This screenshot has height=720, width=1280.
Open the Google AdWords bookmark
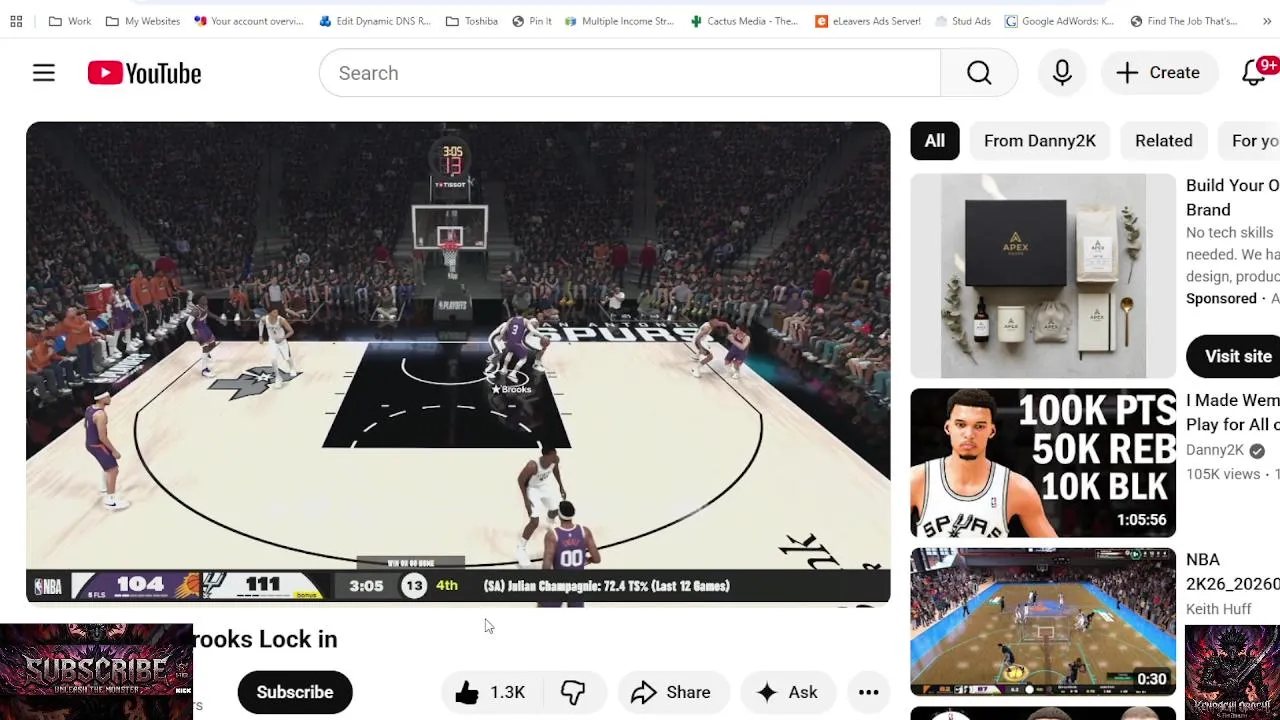pos(1061,21)
